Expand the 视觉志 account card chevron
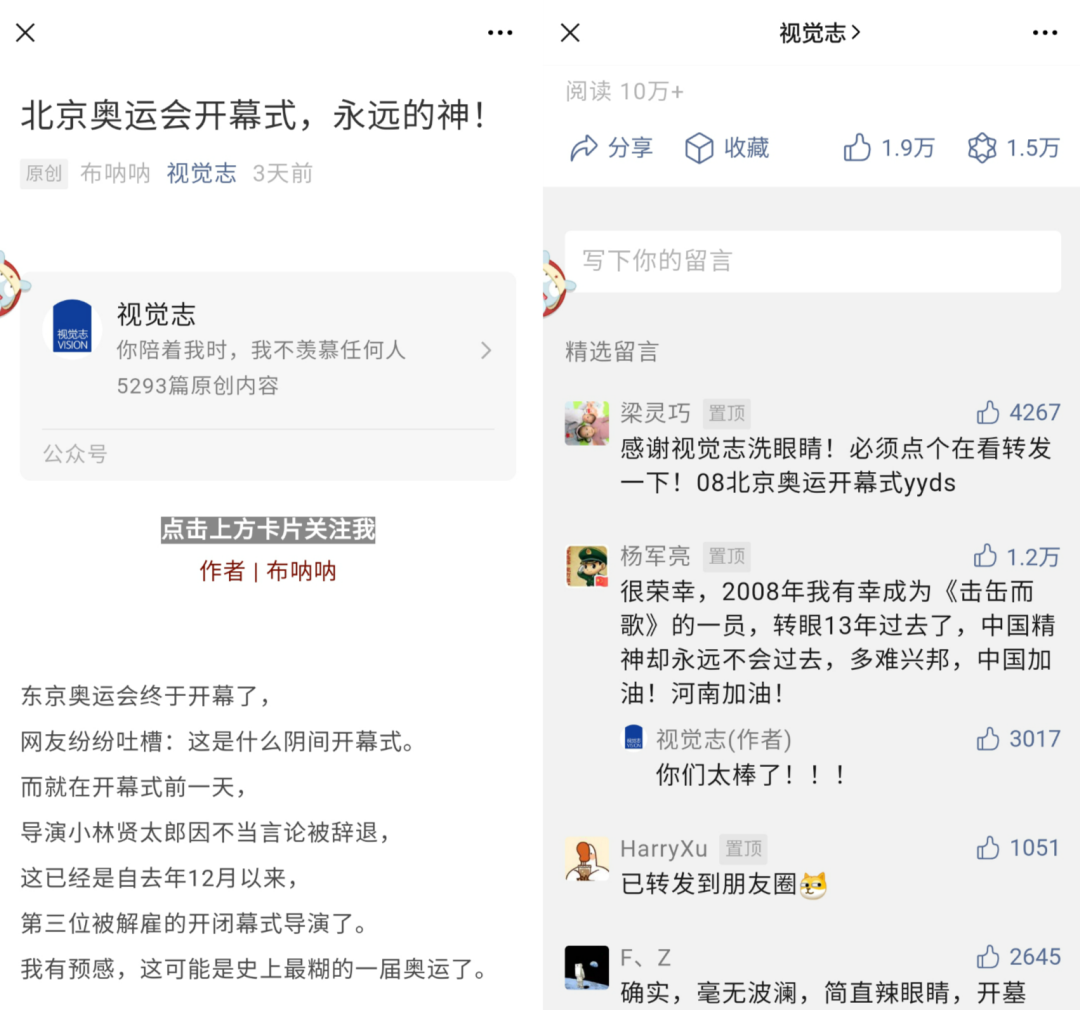 click(486, 350)
